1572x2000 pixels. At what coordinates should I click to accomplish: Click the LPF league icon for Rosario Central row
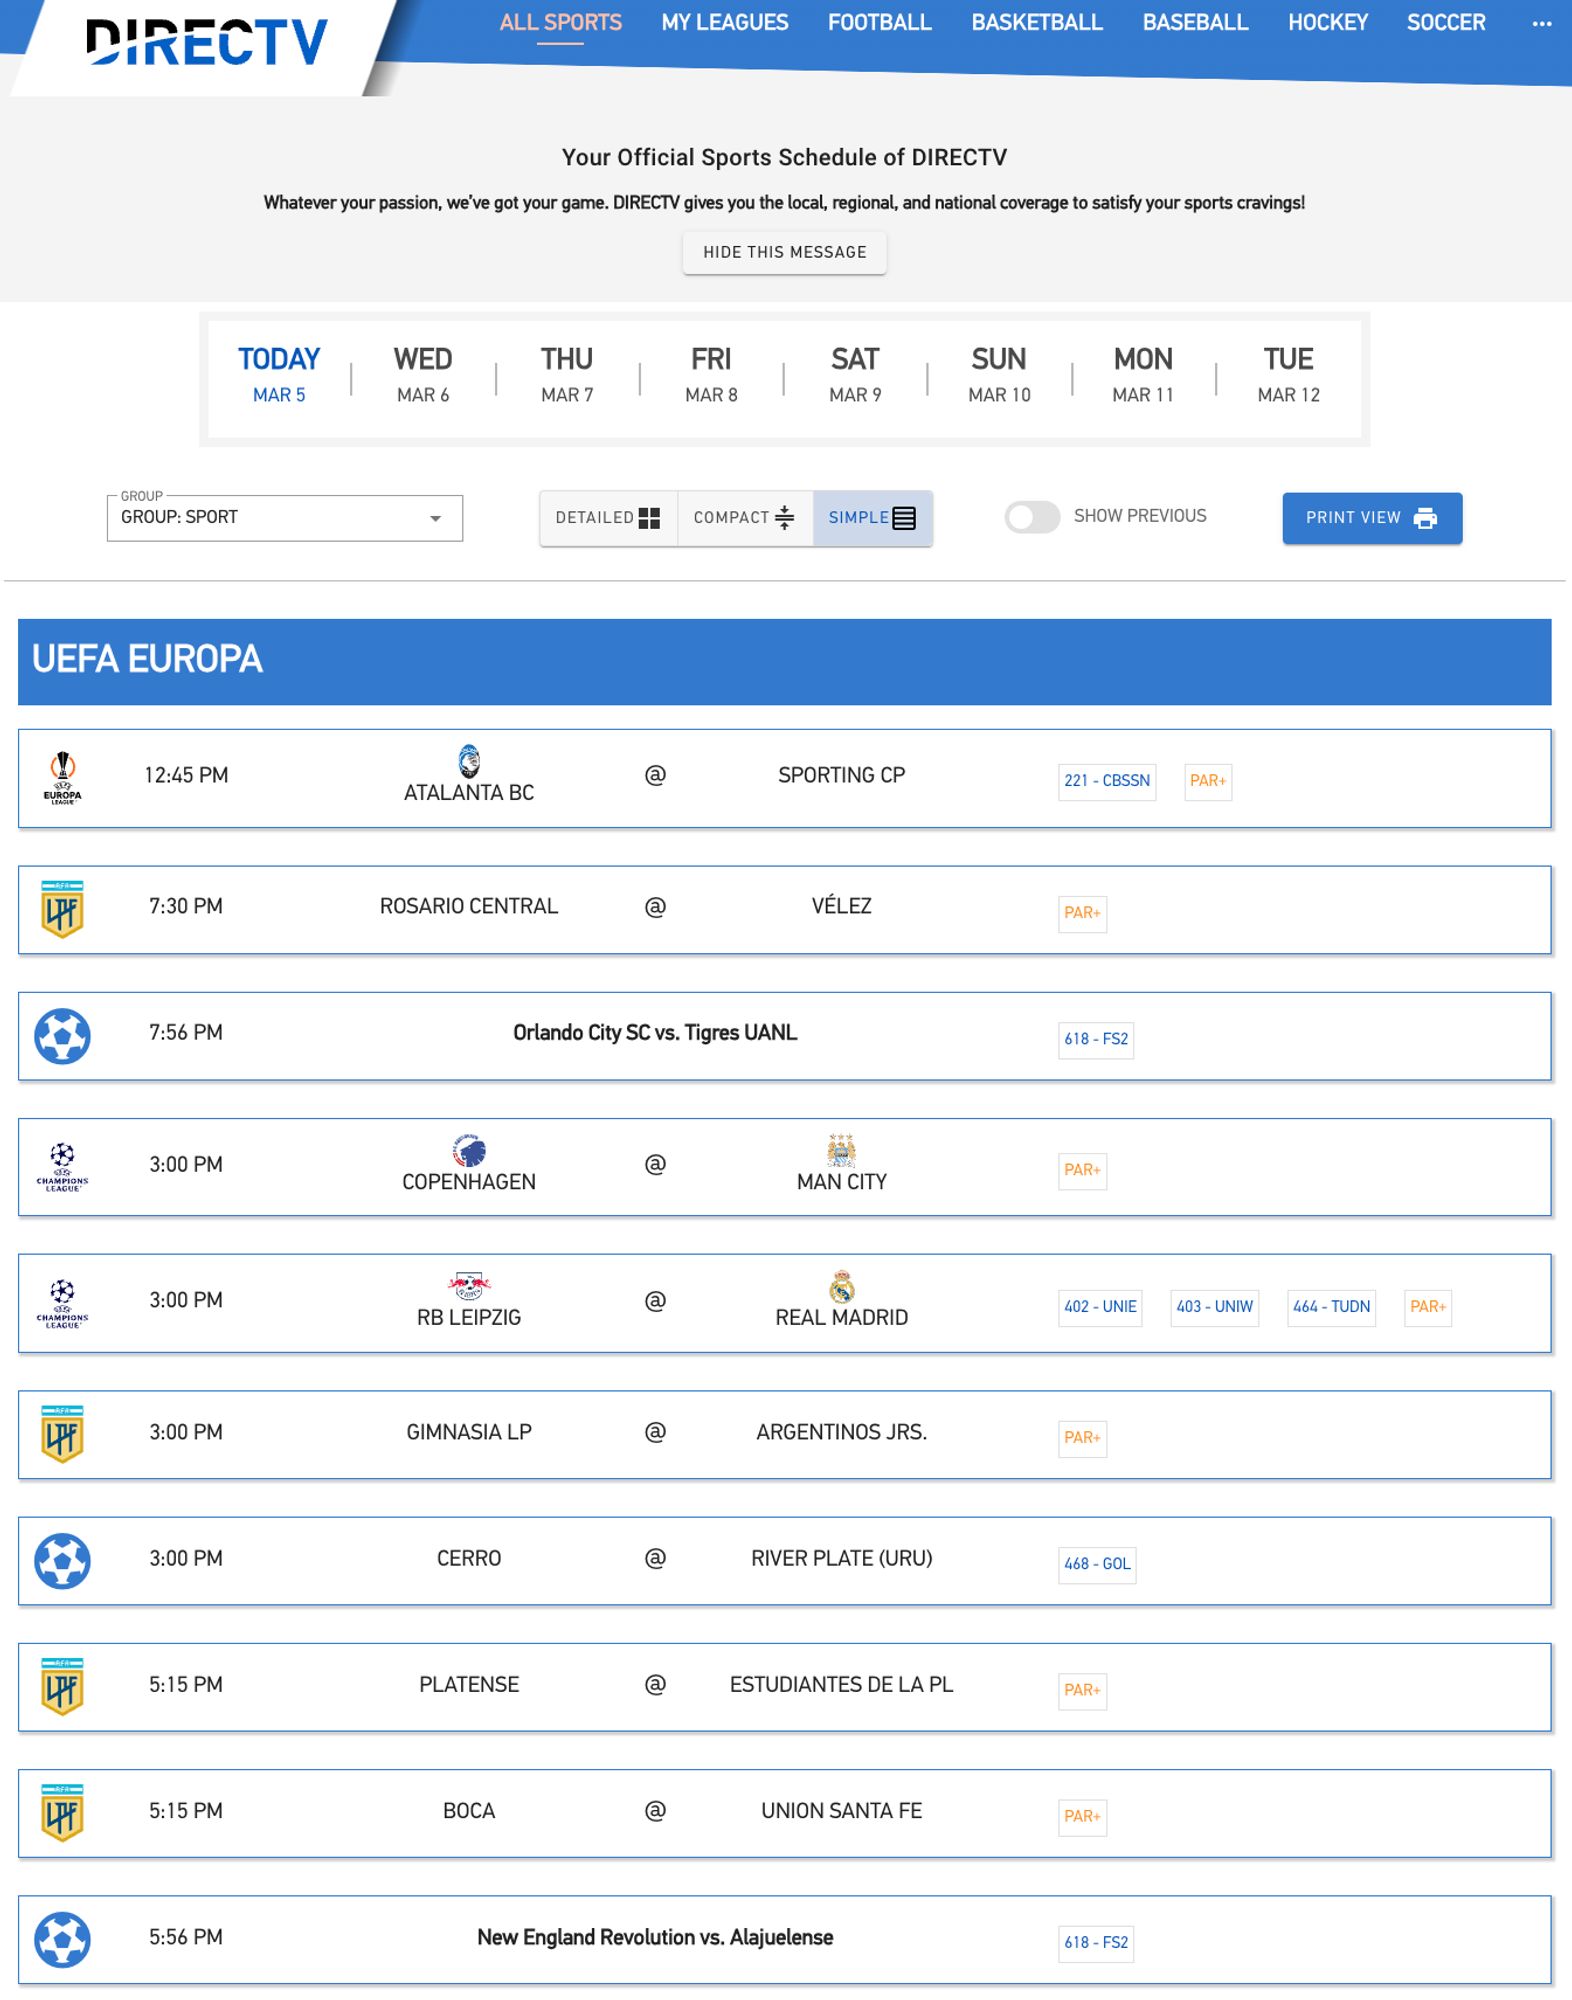[62, 908]
